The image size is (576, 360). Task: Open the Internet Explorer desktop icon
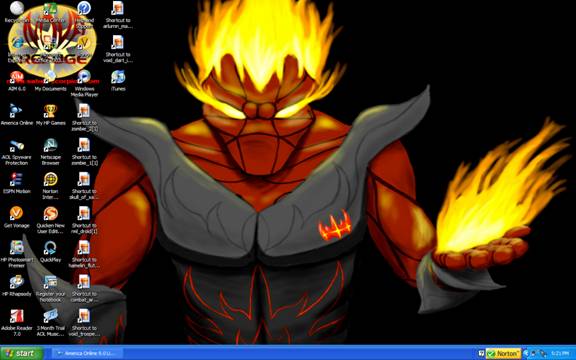(x=17, y=43)
